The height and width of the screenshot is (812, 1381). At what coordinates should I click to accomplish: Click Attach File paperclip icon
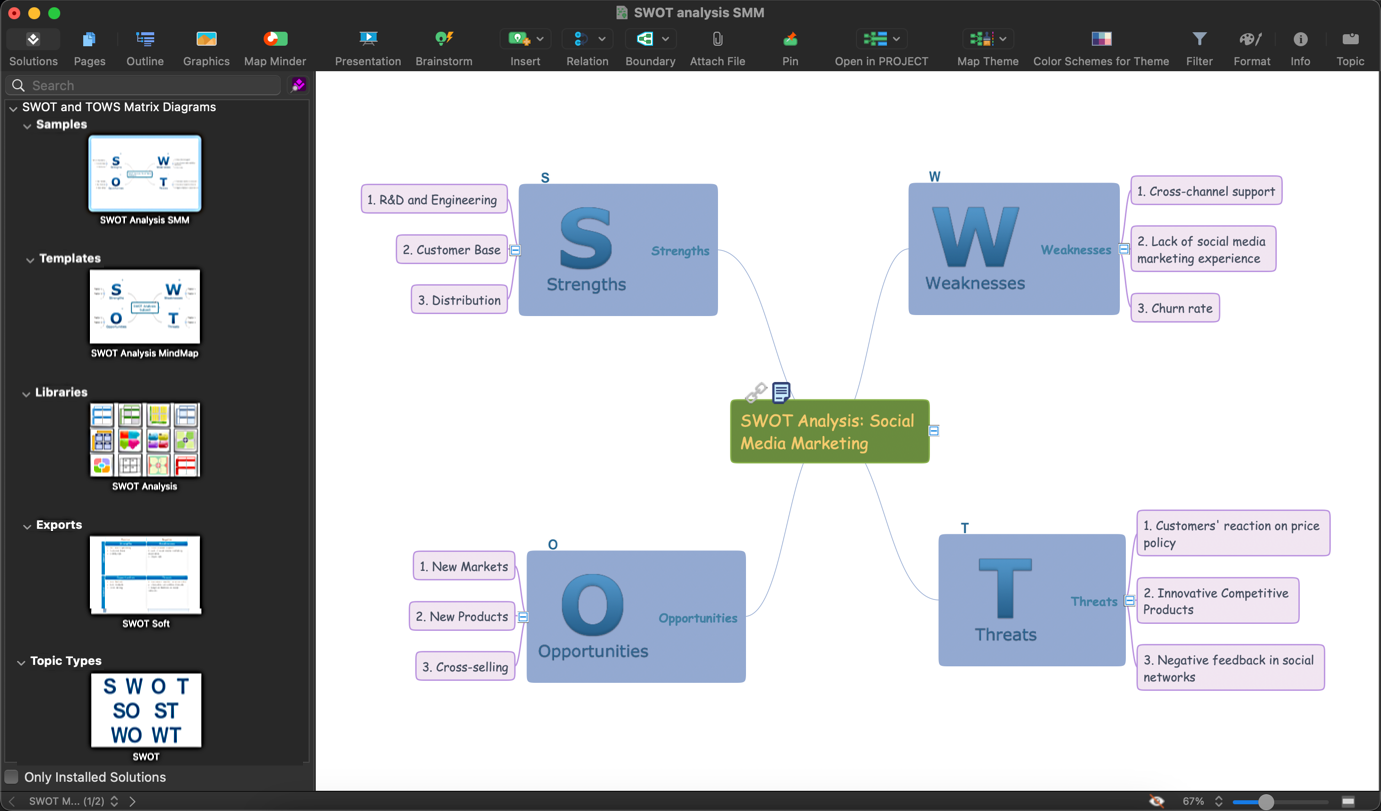point(717,39)
